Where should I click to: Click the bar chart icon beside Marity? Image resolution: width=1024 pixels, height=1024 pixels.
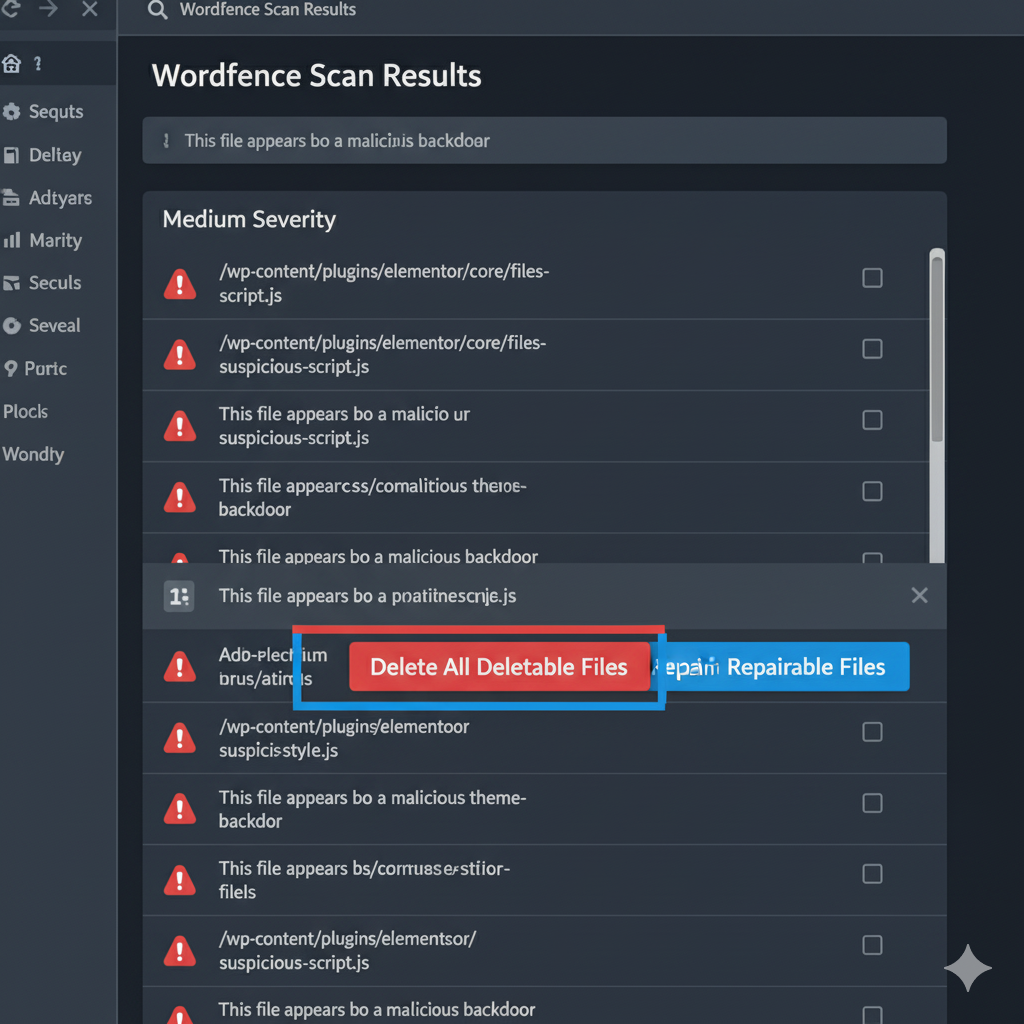[12, 240]
